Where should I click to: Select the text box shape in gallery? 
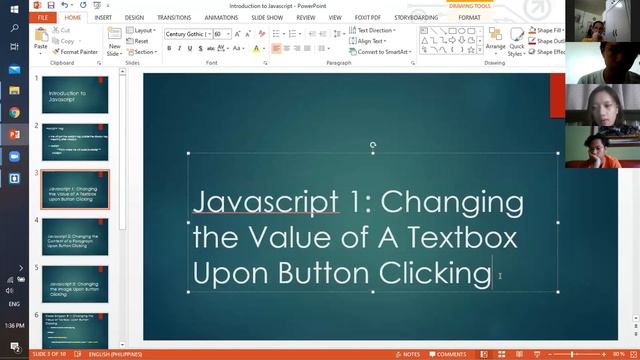(424, 31)
